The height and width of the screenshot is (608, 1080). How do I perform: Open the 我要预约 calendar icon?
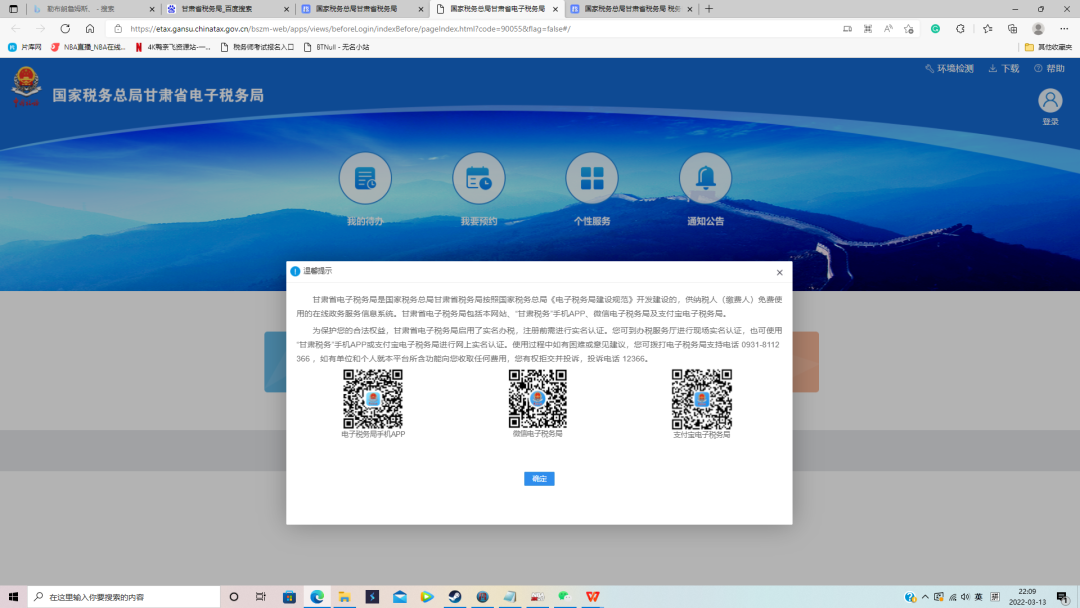click(x=478, y=179)
